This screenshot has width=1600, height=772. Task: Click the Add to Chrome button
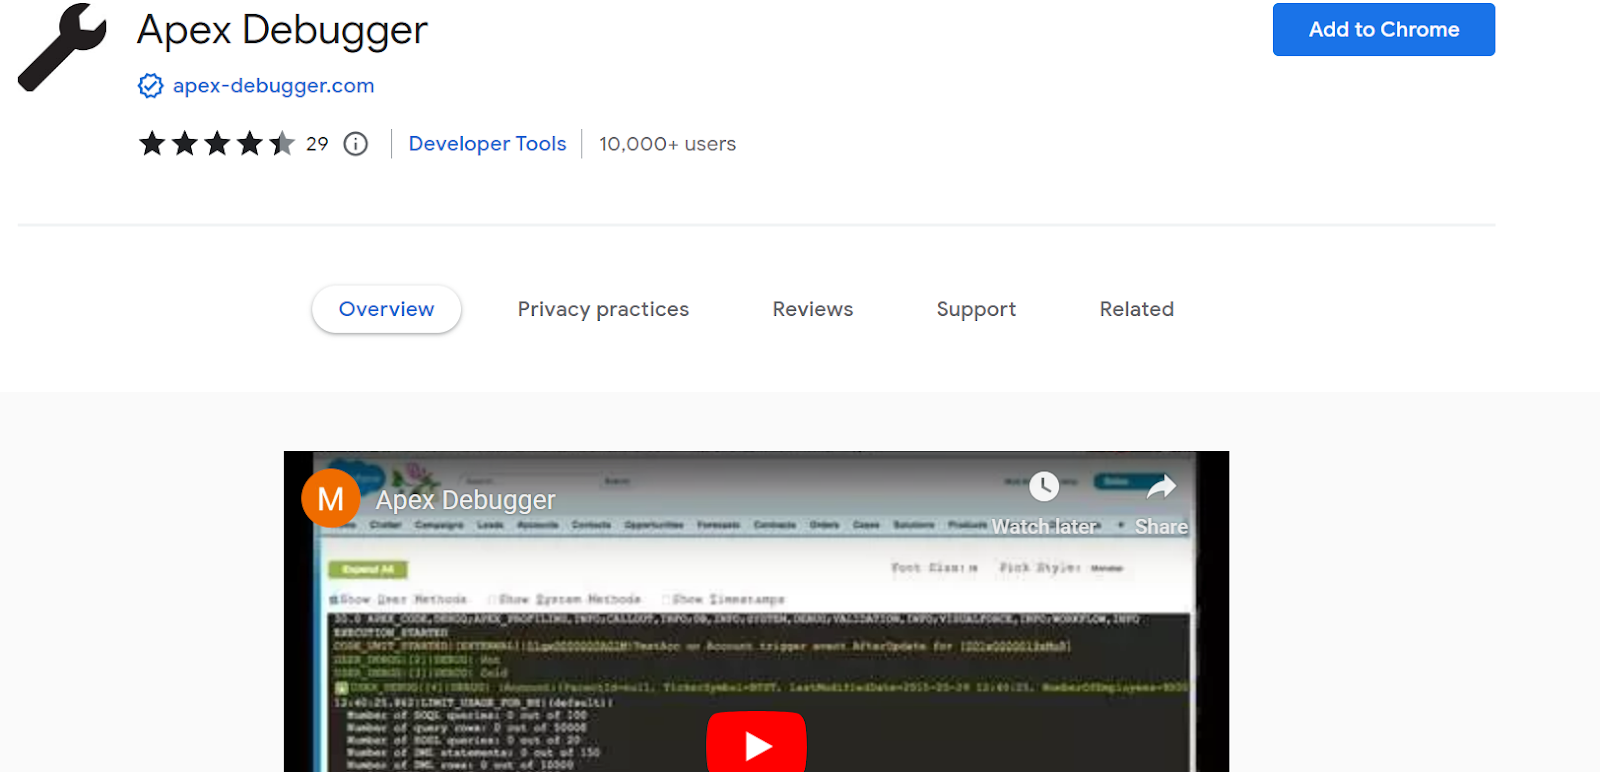coord(1383,30)
